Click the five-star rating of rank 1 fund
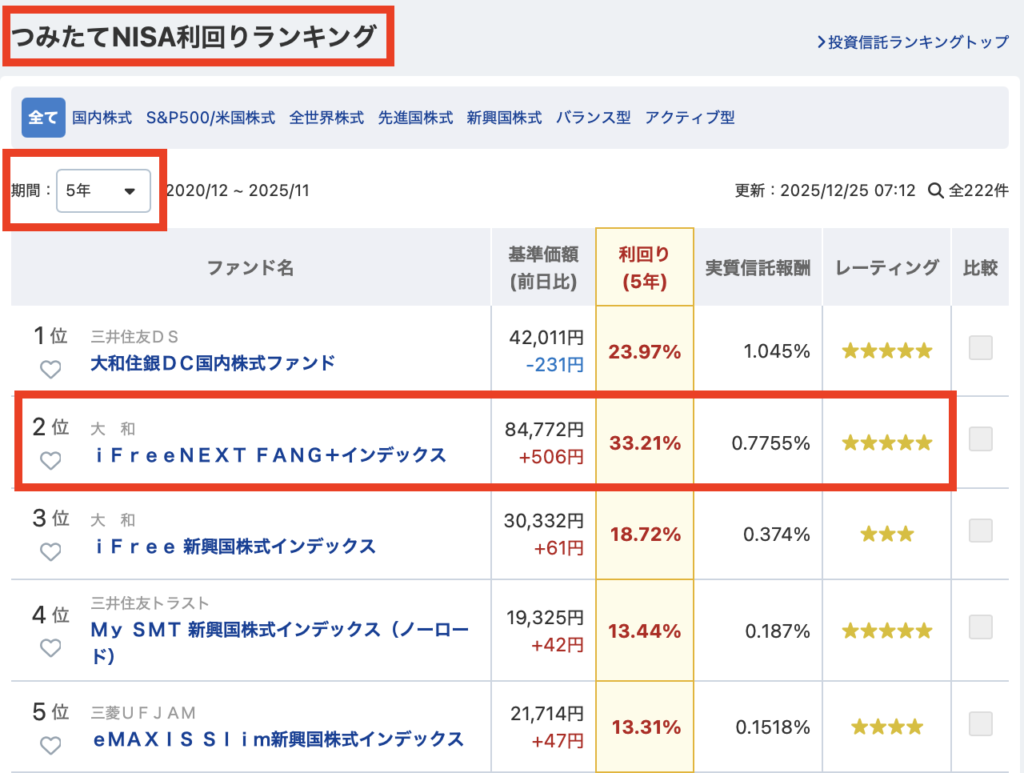 pos(886,351)
